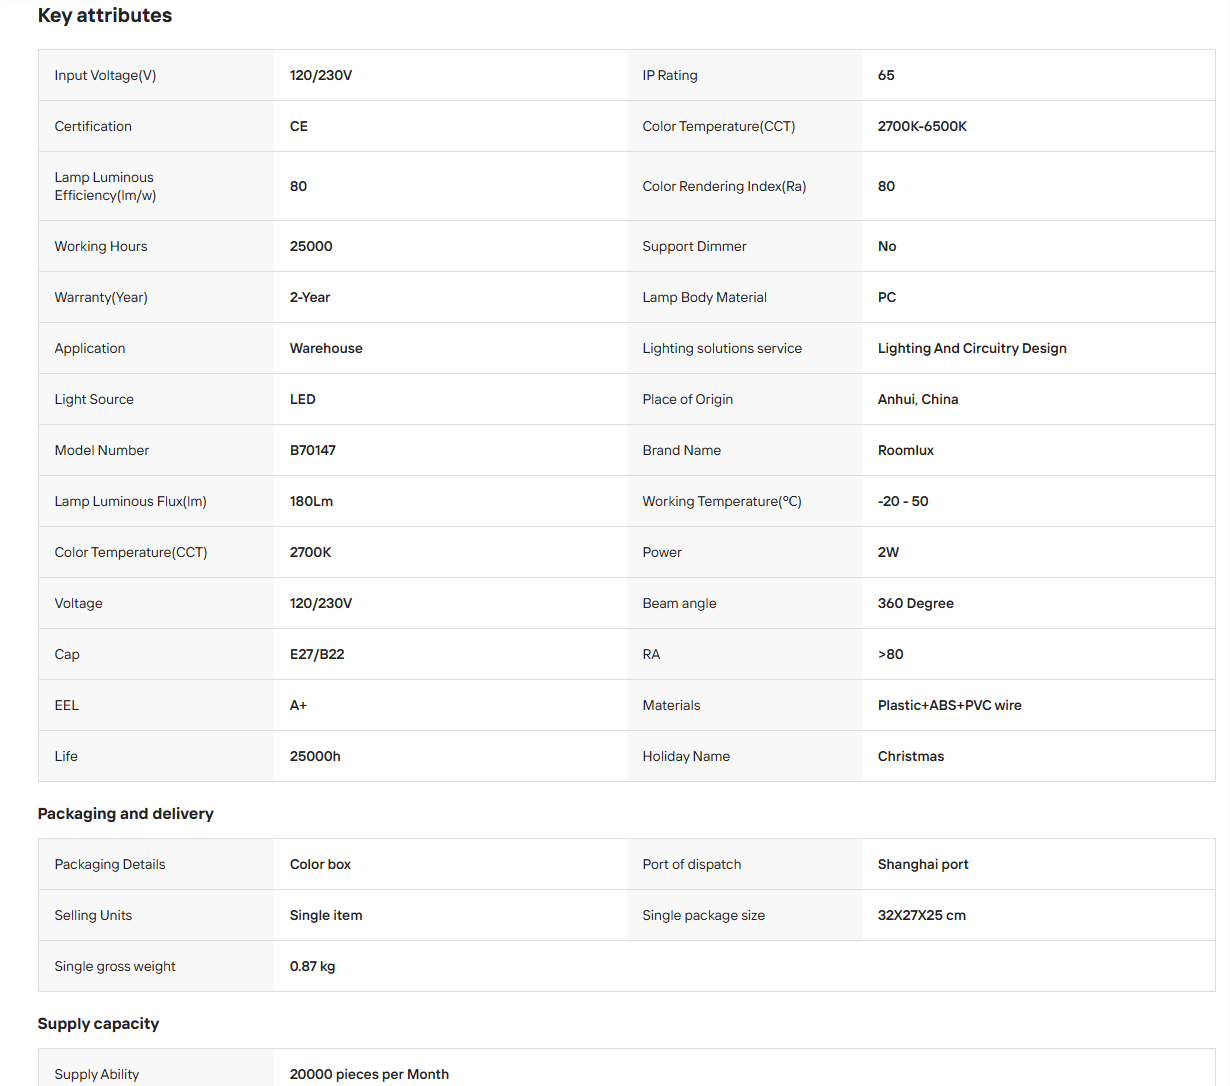Click the Color Temperature 2700K-6500K value
The width and height of the screenshot is (1230, 1086).
(922, 126)
